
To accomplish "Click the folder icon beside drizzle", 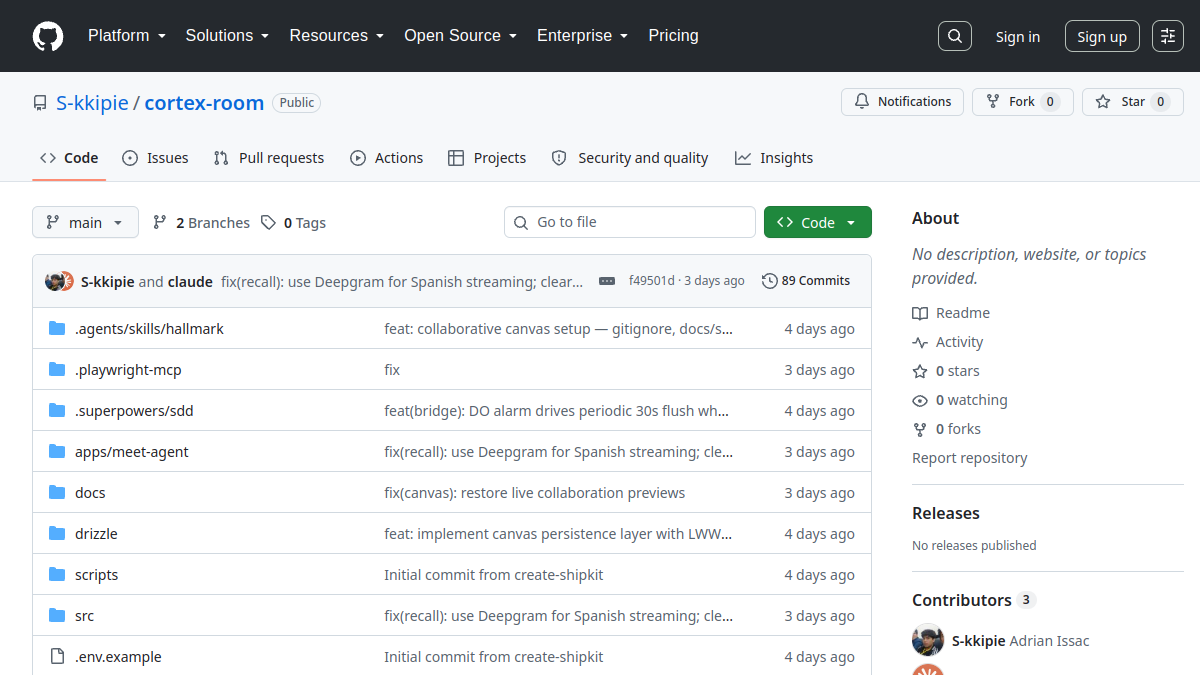I will click(57, 534).
